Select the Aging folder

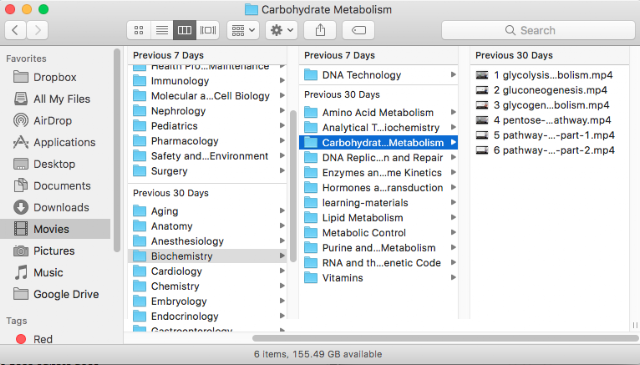coord(207,211)
